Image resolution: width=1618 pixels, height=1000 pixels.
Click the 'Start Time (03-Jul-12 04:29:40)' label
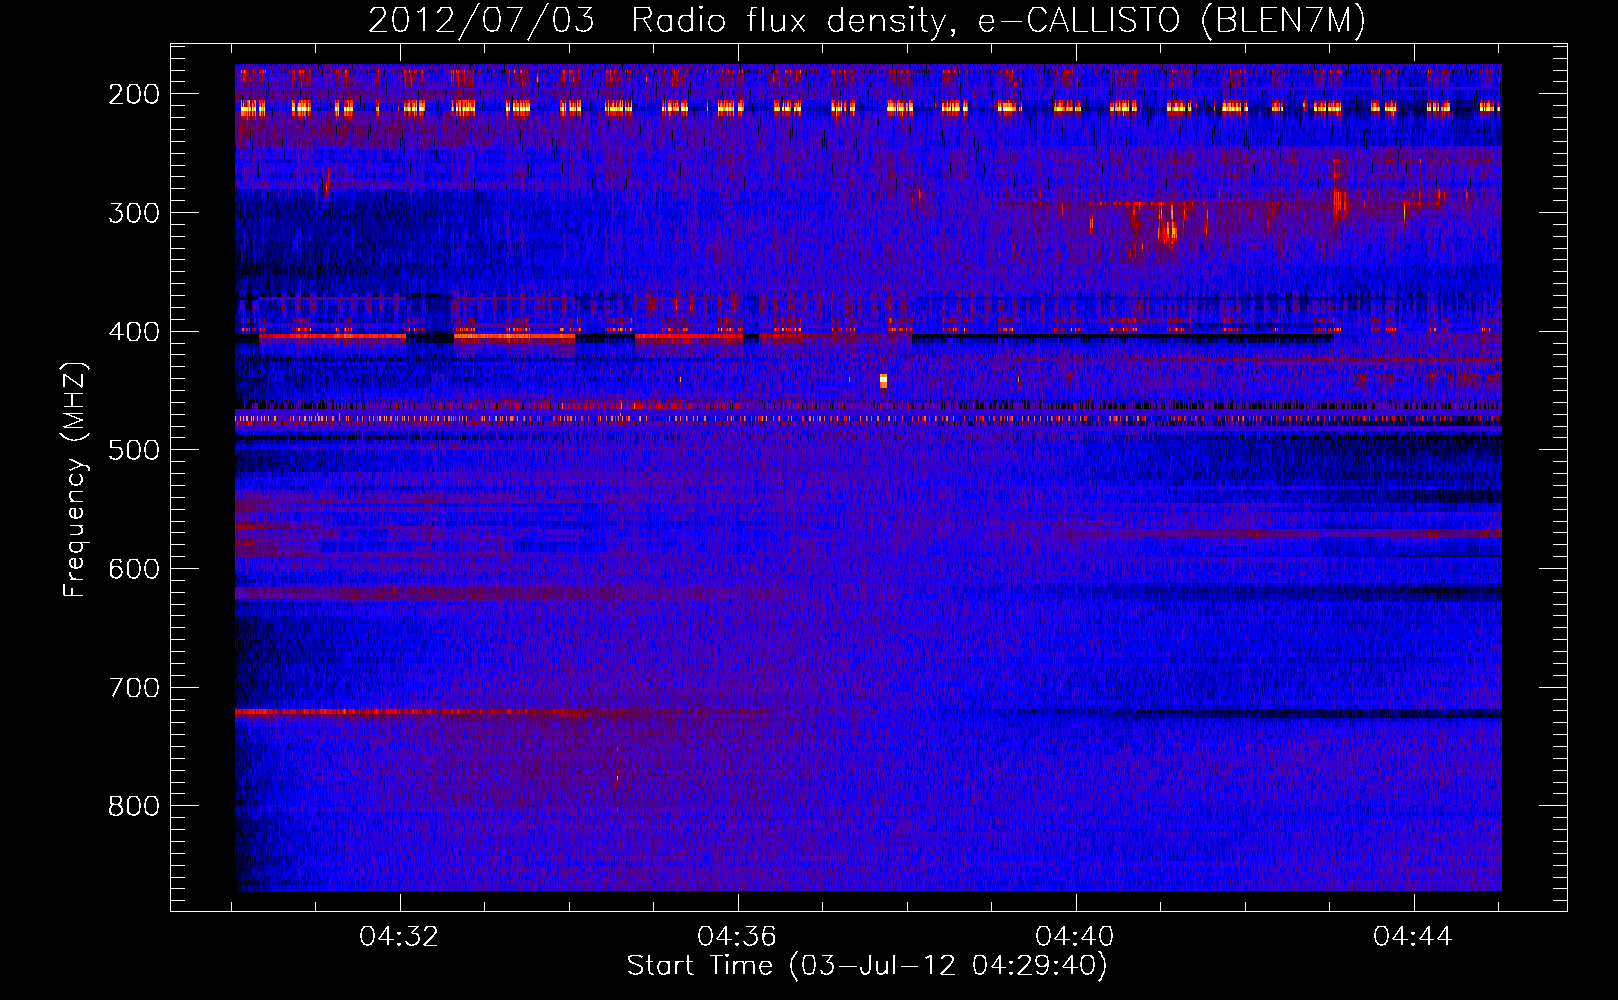tap(867, 966)
